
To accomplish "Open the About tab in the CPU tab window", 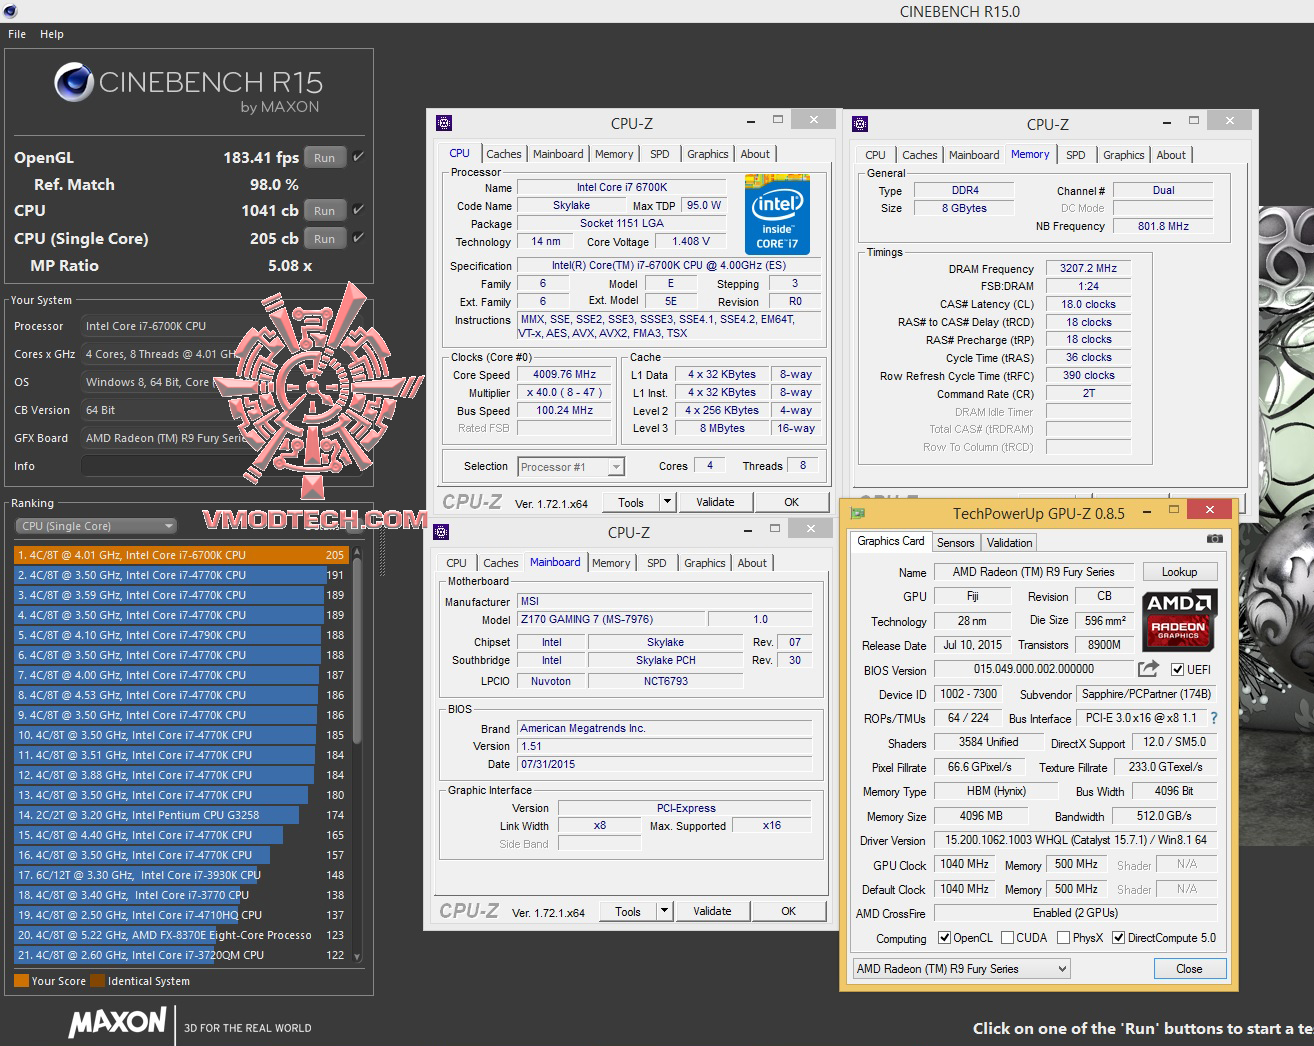I will (755, 154).
